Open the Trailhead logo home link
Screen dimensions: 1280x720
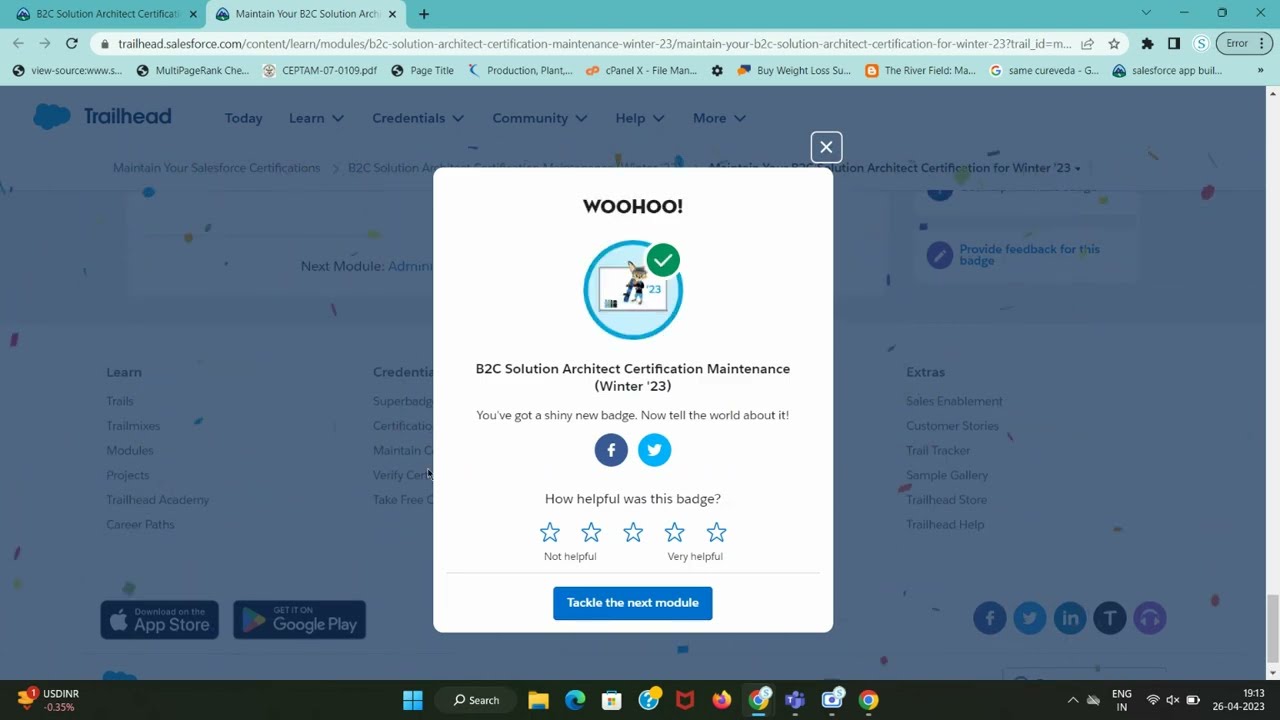[x=102, y=117]
